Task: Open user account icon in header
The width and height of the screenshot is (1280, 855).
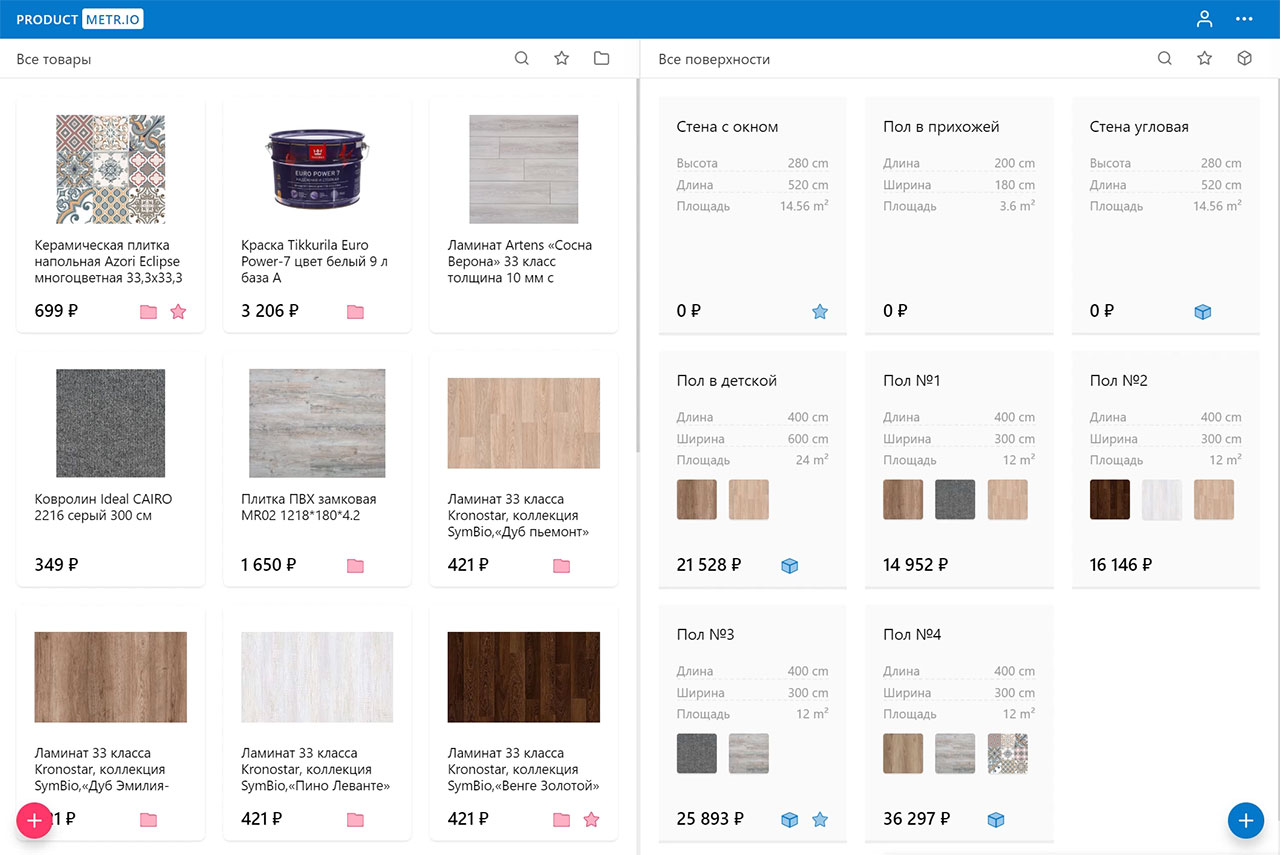Action: click(1204, 19)
